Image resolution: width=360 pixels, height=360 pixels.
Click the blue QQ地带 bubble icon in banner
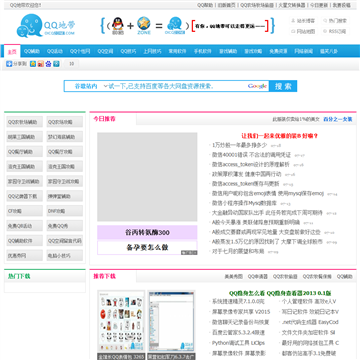174,24
